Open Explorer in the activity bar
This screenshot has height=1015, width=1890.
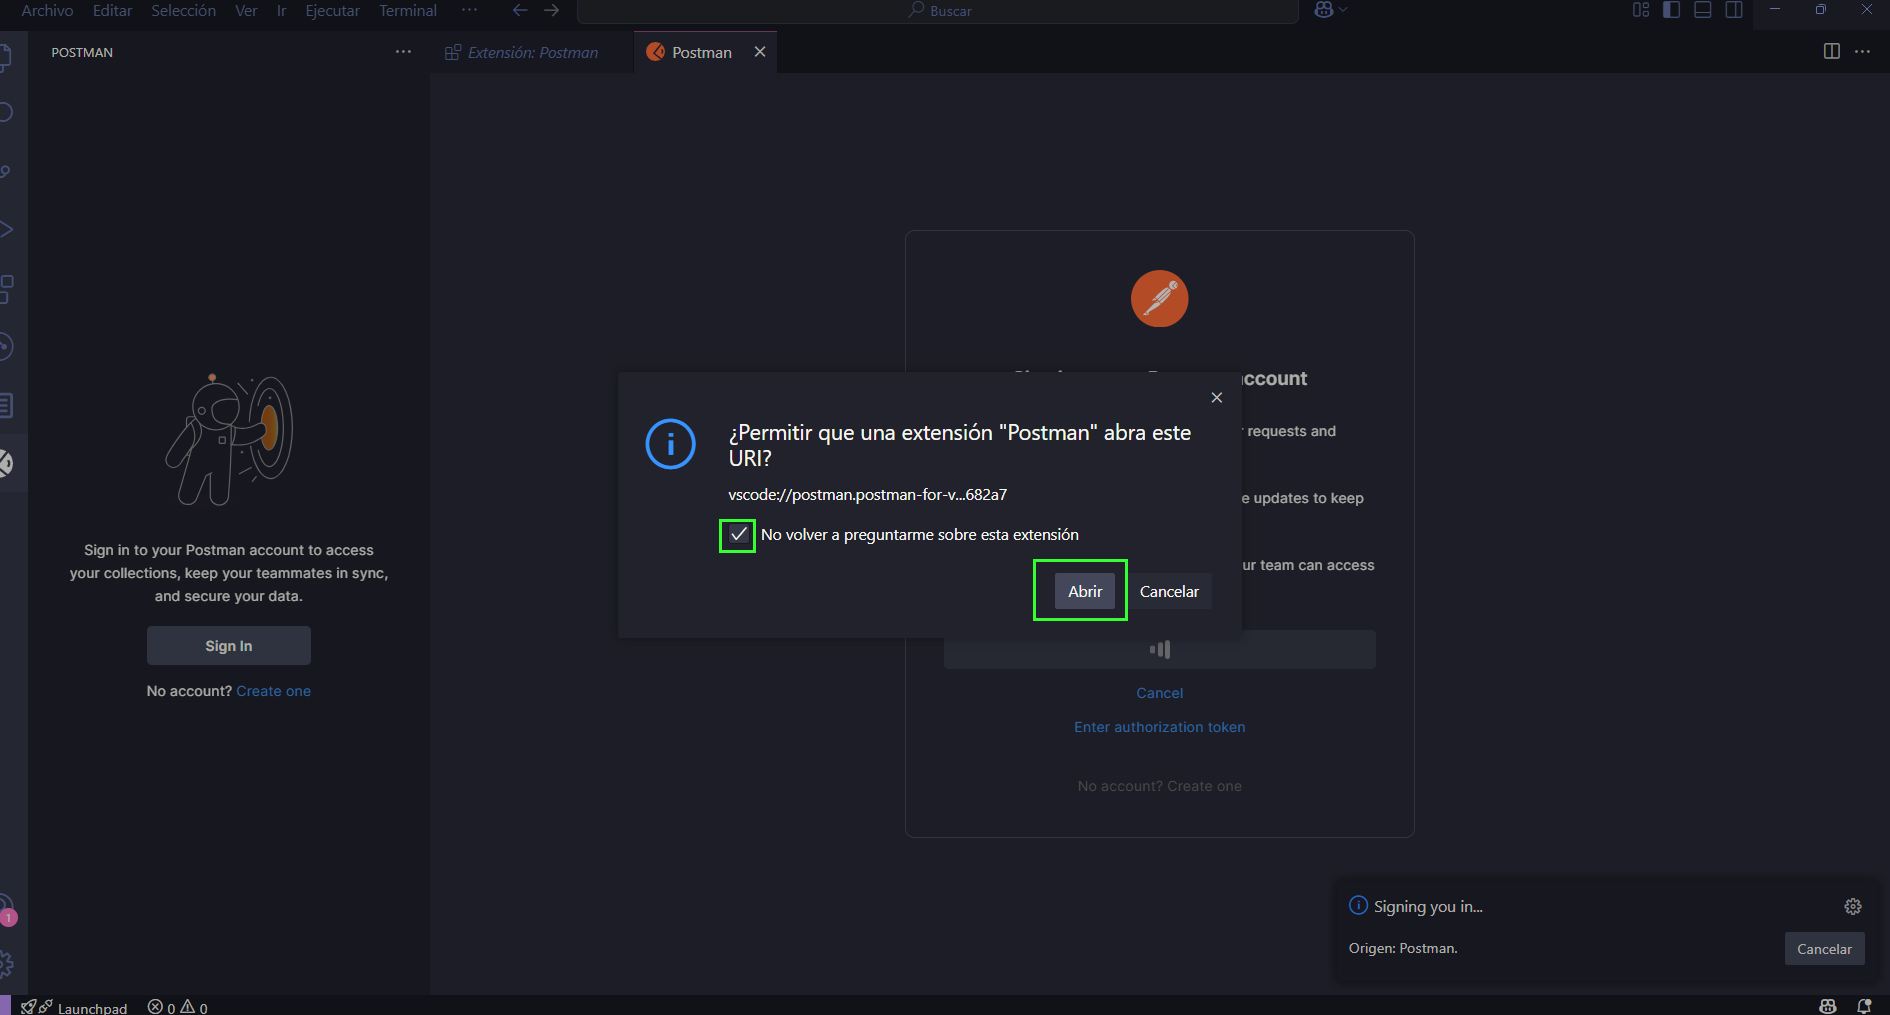pyautogui.click(x=5, y=55)
